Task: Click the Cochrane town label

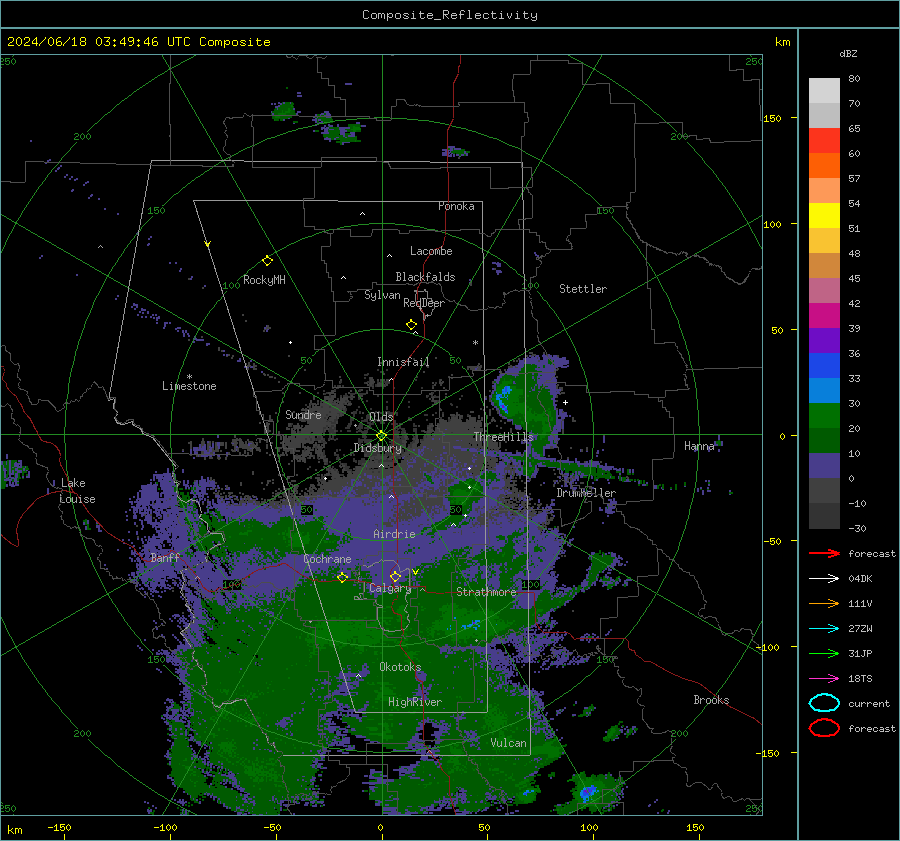Action: (327, 559)
